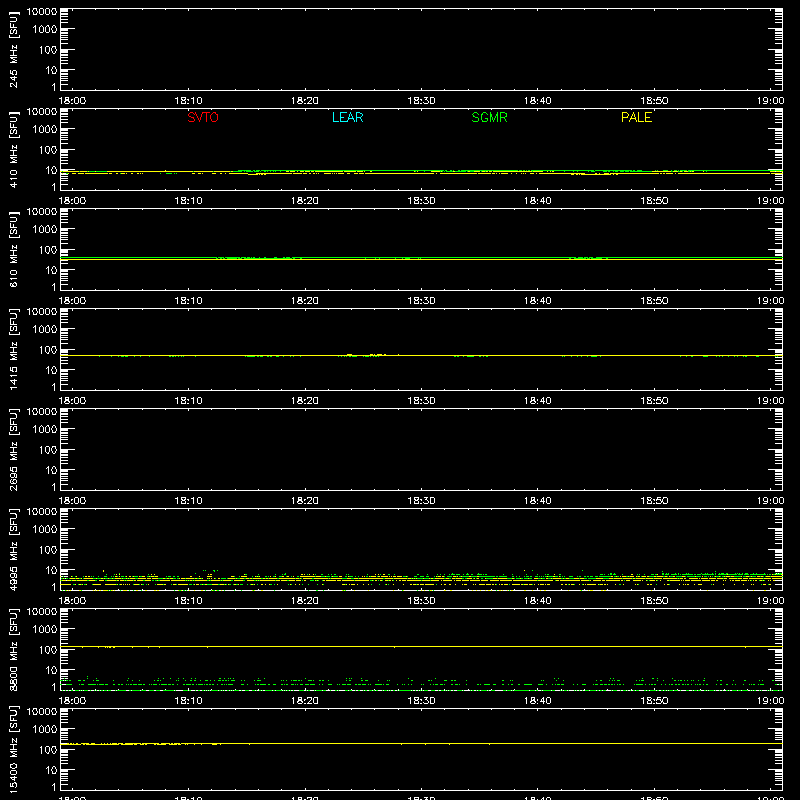Click 18:10 label under the 2695 MHz panel
Viewport: 800px width, 800px height.
(x=189, y=501)
